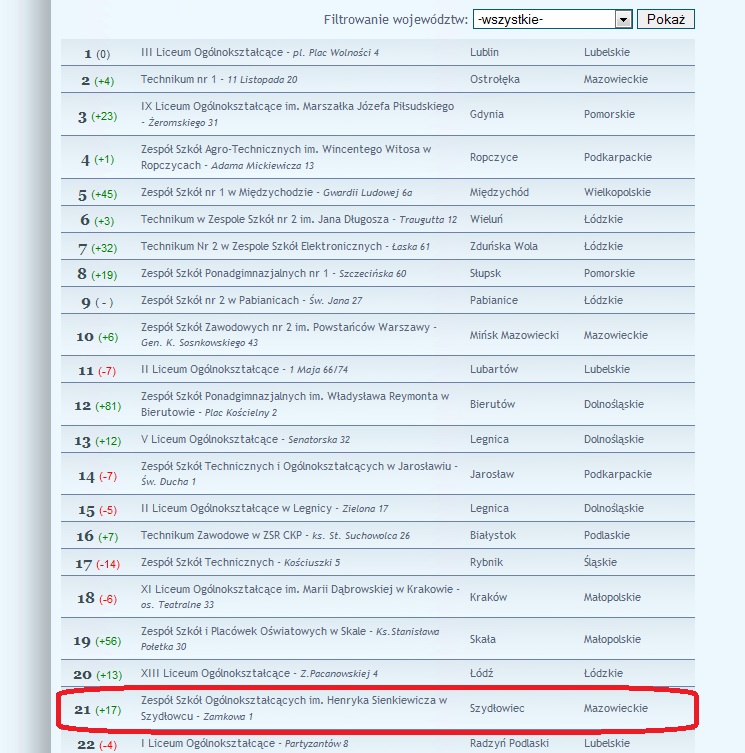Screen dimensions: 745x753
Task: Click II Liceum Ogólnokształcące w Legnicy
Action: tap(236, 508)
